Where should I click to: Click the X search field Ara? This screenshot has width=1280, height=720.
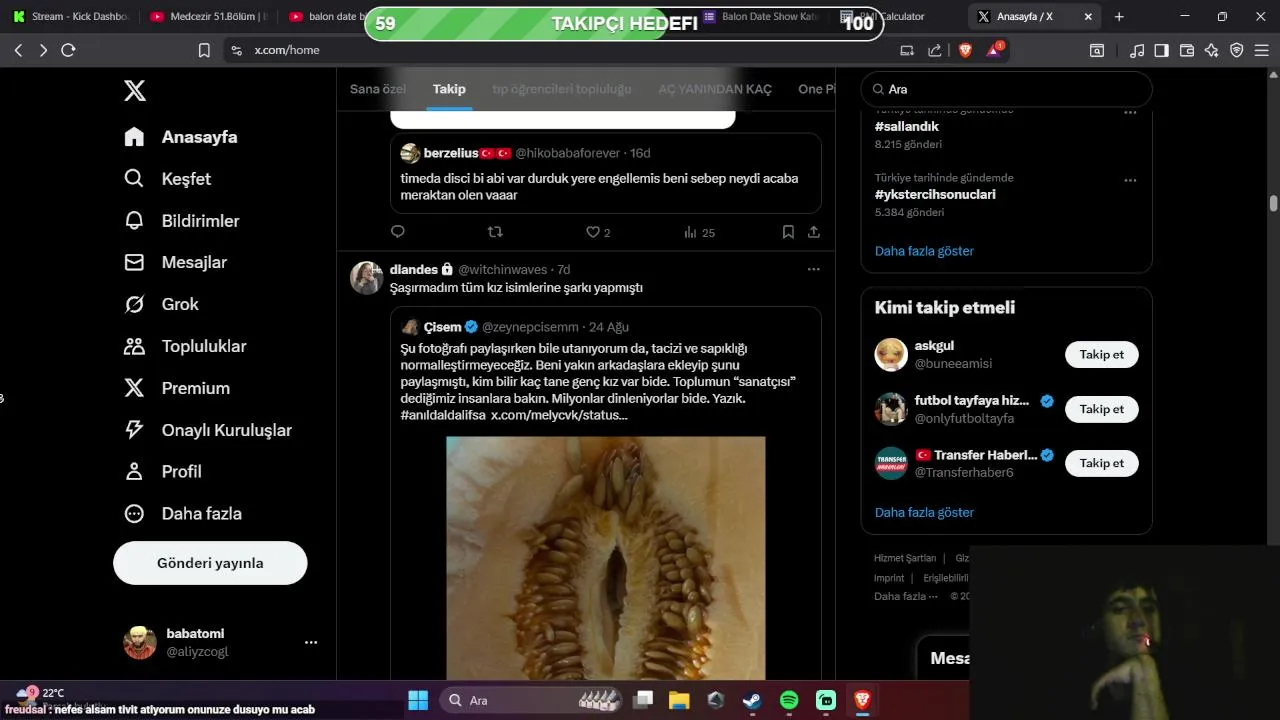(1007, 89)
